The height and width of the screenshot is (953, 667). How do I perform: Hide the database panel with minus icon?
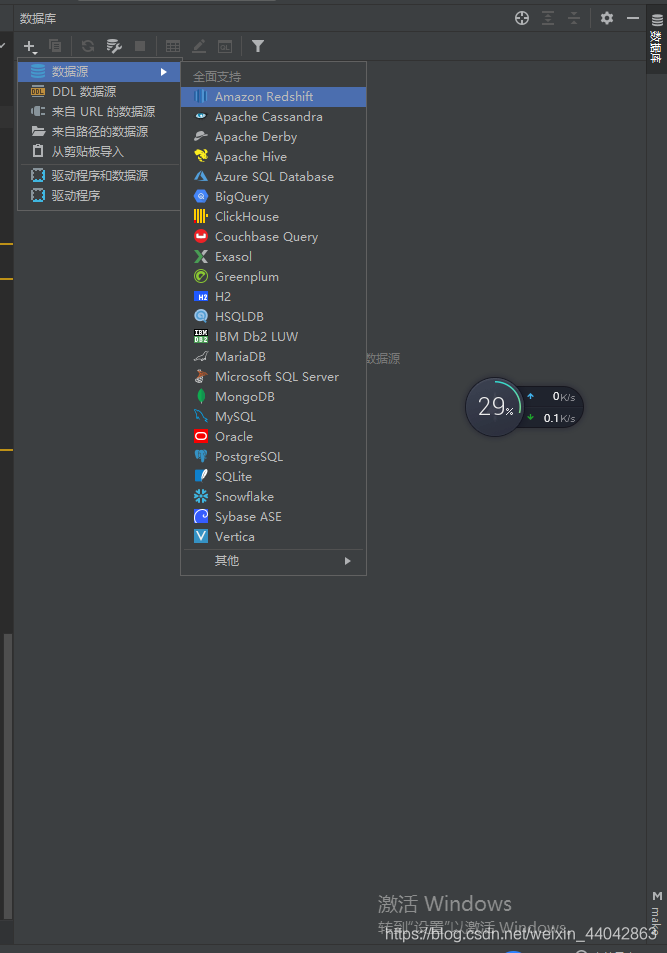pyautogui.click(x=633, y=18)
